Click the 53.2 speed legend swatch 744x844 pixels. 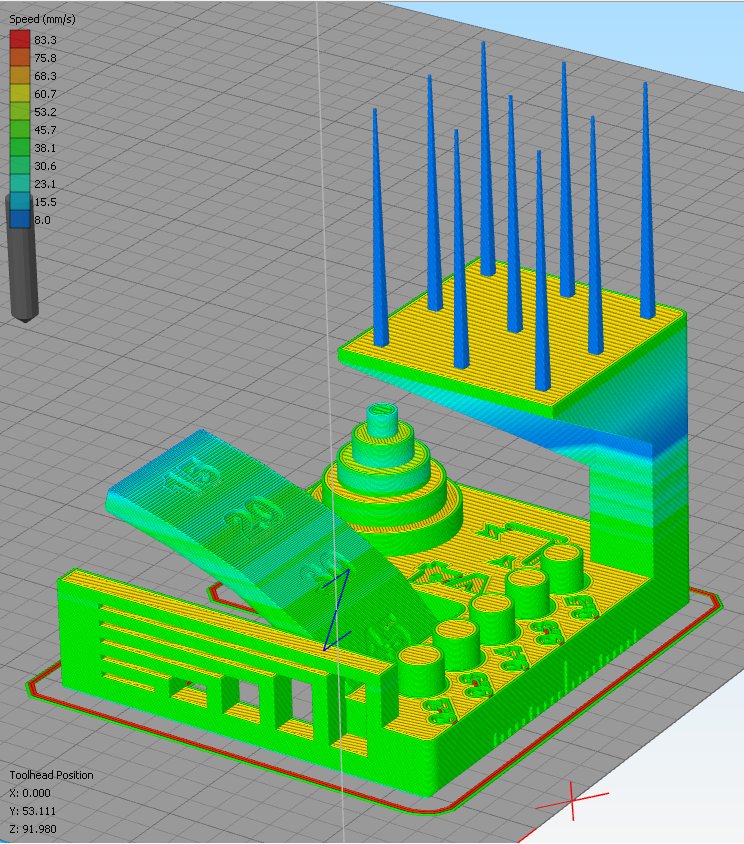(20, 111)
